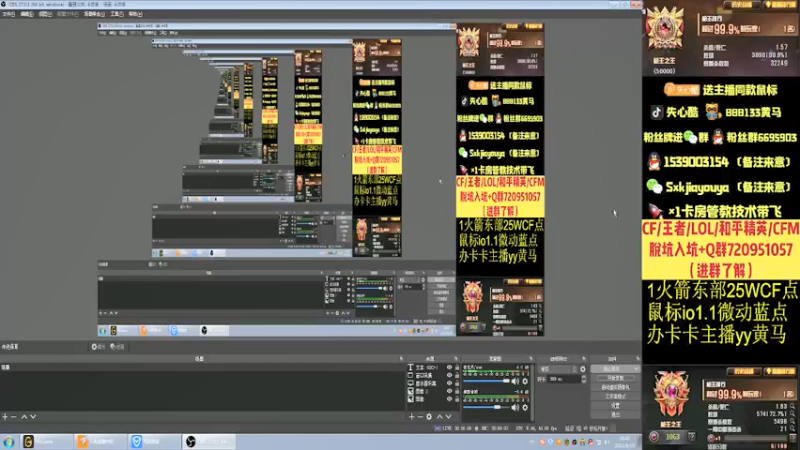Screen dimensions: 800x450
Task: Move scene up with arrow icon
Action: [23, 416]
